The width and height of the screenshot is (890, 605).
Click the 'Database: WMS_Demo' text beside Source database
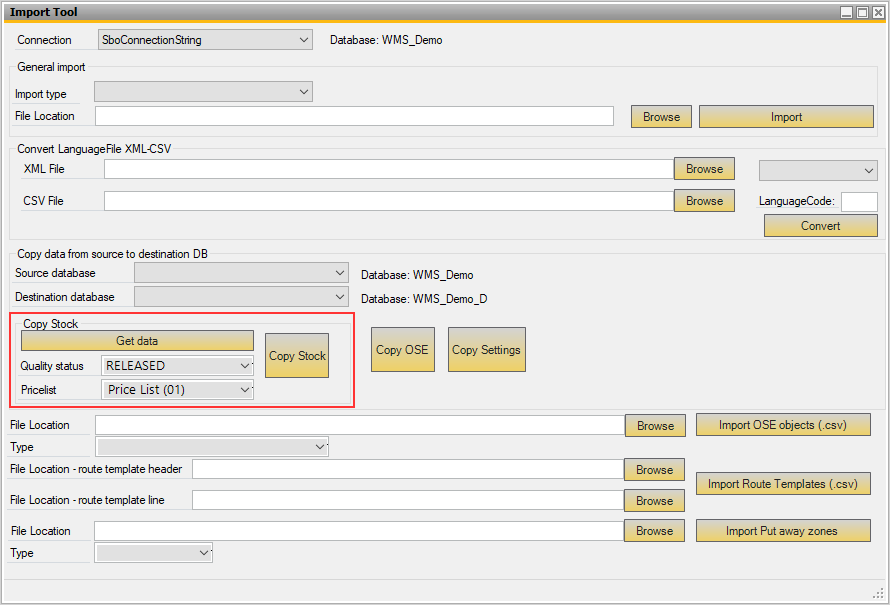[x=417, y=275]
